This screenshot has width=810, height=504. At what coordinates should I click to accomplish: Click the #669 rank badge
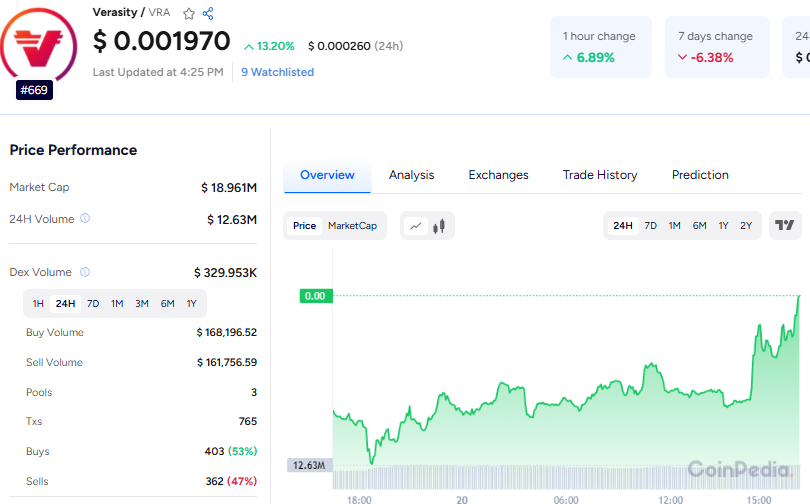coord(34,90)
